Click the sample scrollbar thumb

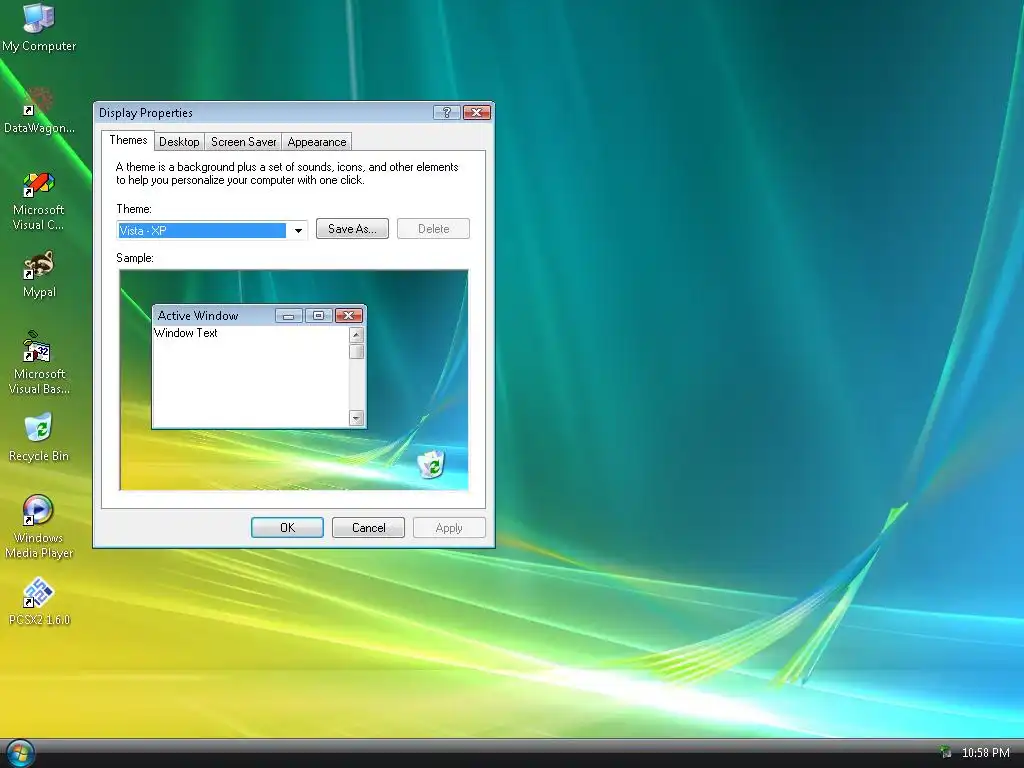pyautogui.click(x=357, y=351)
